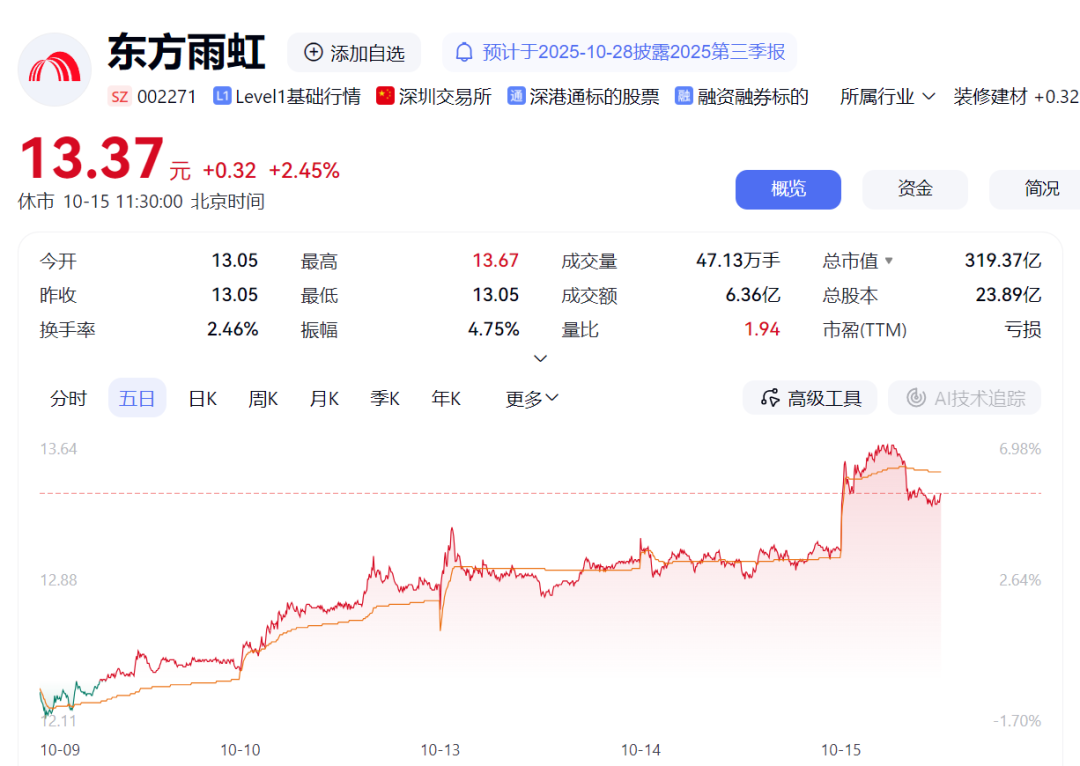Select the 月K chart period

pyautogui.click(x=324, y=398)
